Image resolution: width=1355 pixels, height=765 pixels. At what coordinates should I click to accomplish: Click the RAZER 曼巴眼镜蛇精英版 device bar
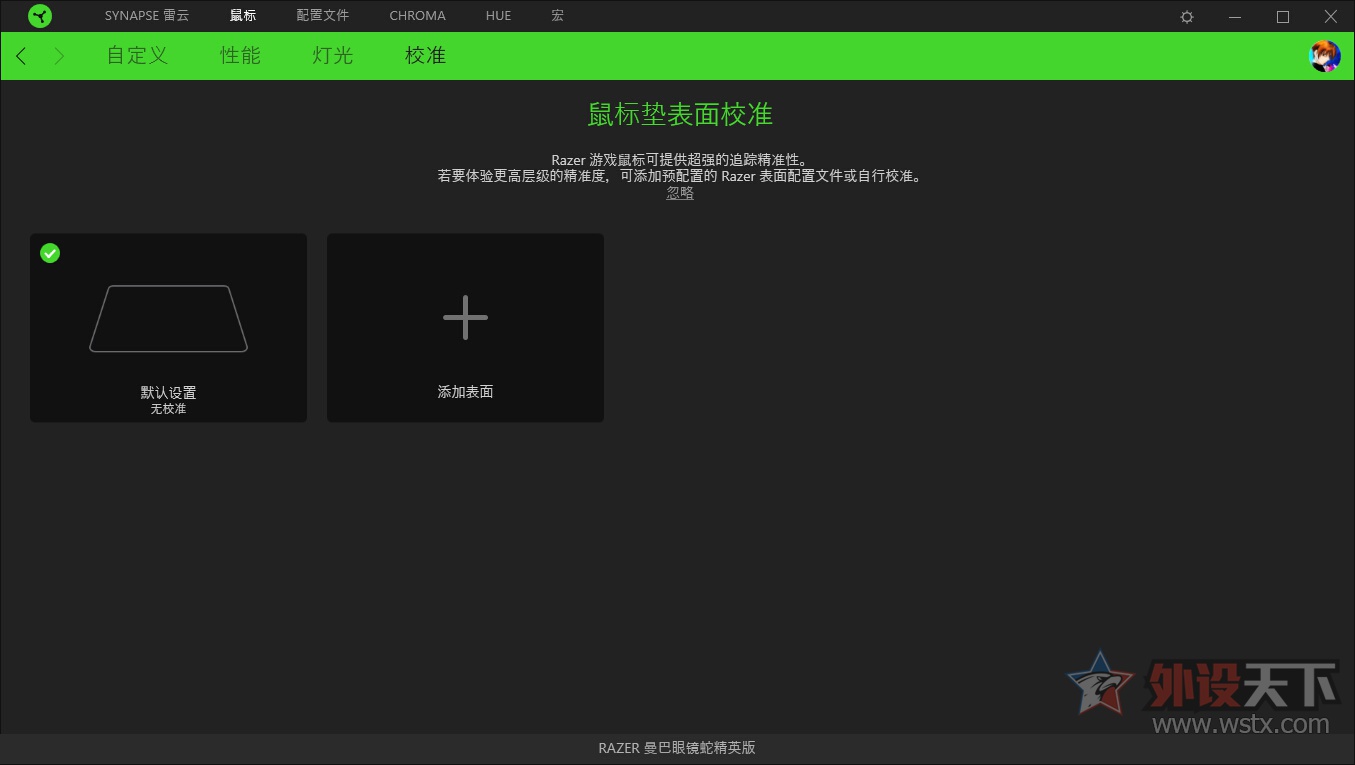point(677,748)
